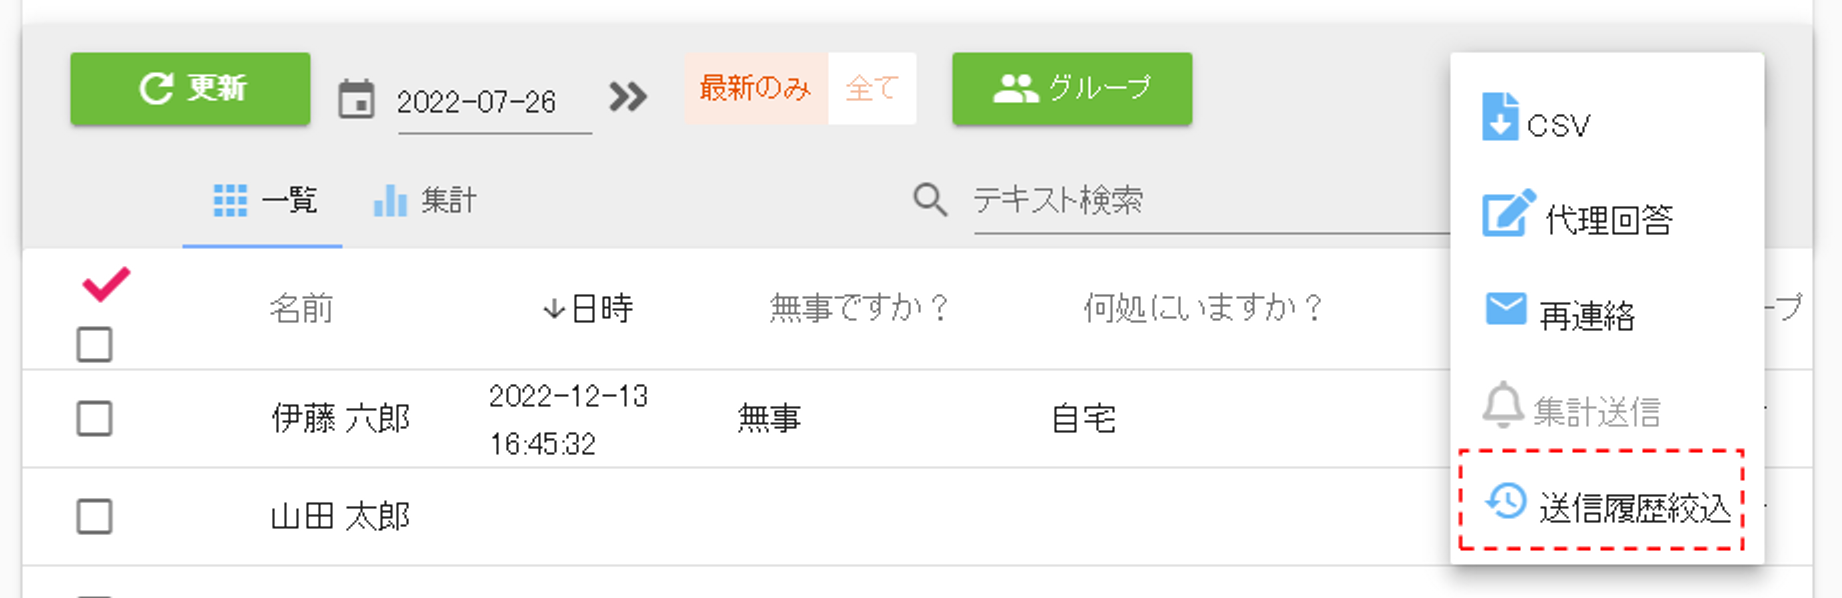Screen dimensions: 1842x598
Task: Check the box for 伊藤 六郎
Action: tap(95, 418)
